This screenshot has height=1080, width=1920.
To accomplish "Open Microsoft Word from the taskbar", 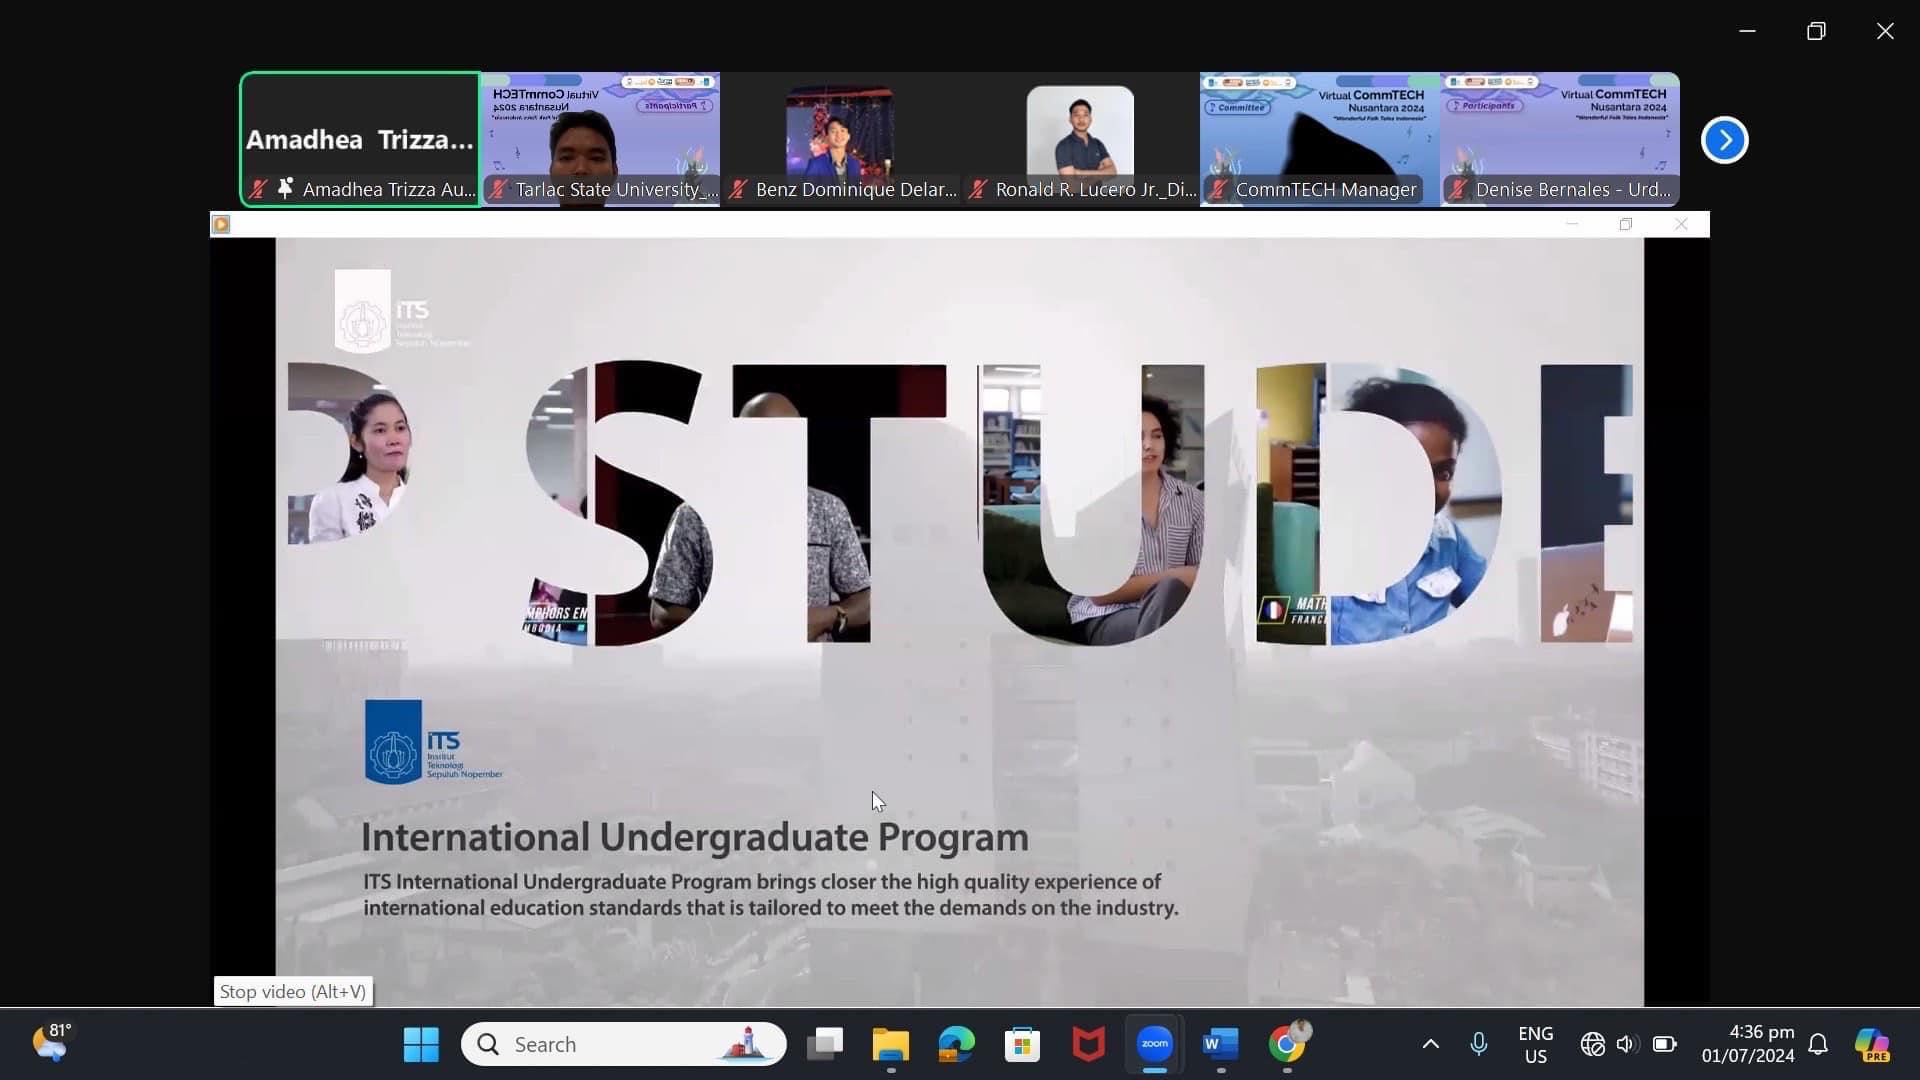I will [x=1220, y=1044].
